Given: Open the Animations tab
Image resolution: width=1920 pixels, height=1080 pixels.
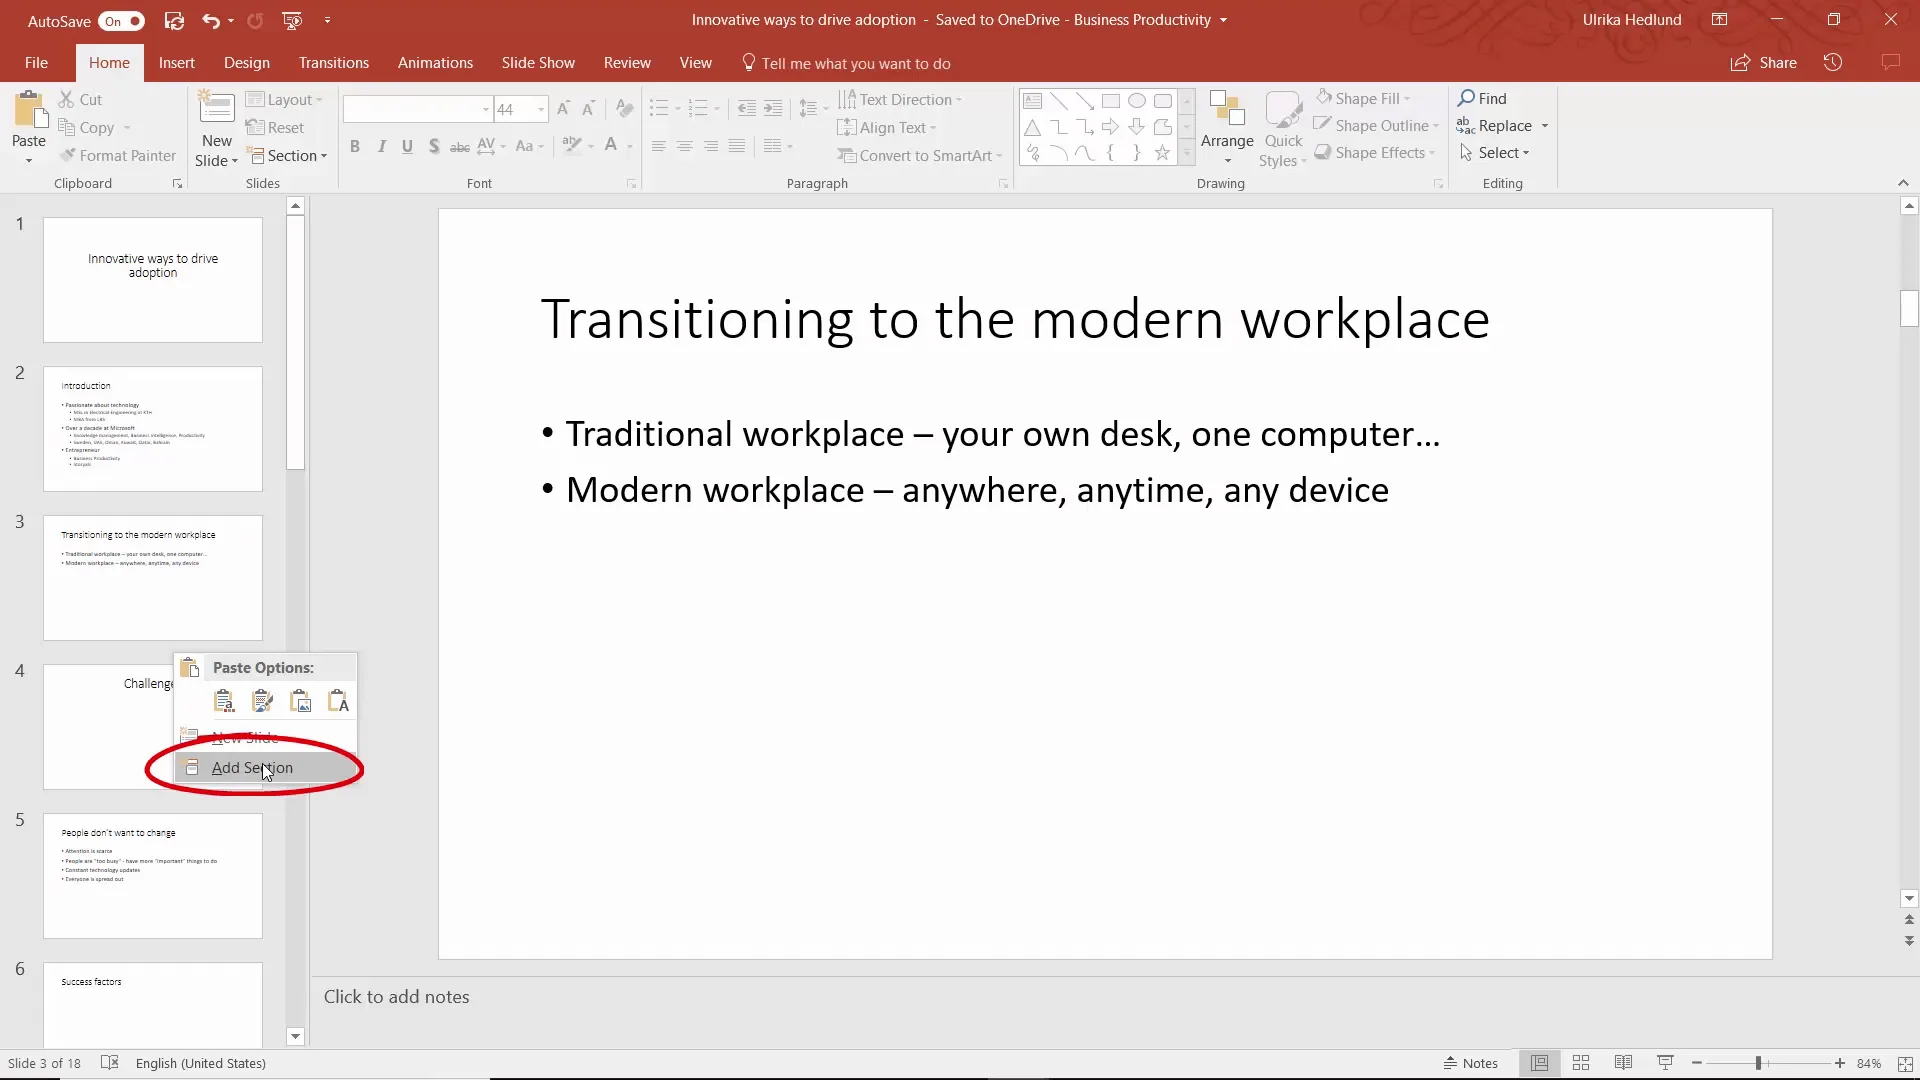Looking at the screenshot, I should click(x=435, y=62).
